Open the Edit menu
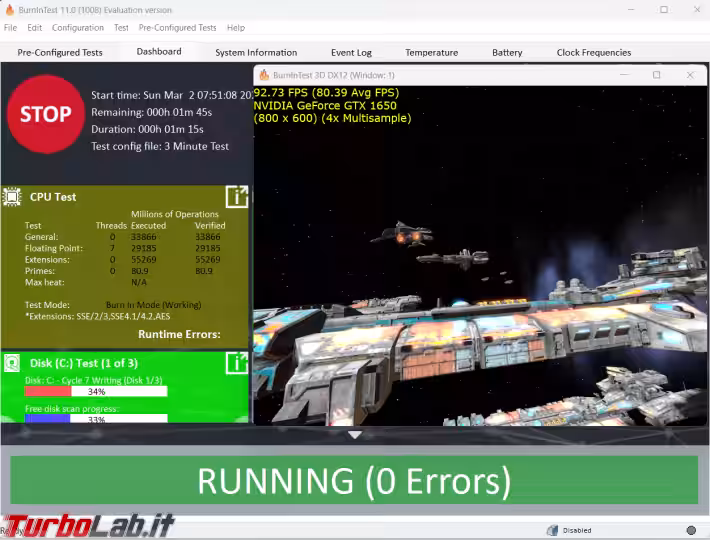Screen dimensions: 710x540 pos(34,28)
